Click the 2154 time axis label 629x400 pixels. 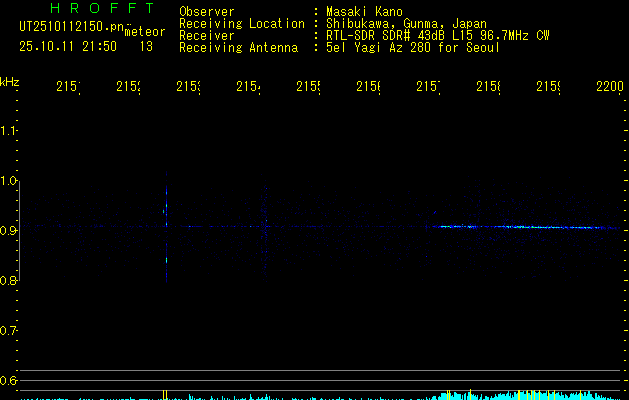point(248,86)
